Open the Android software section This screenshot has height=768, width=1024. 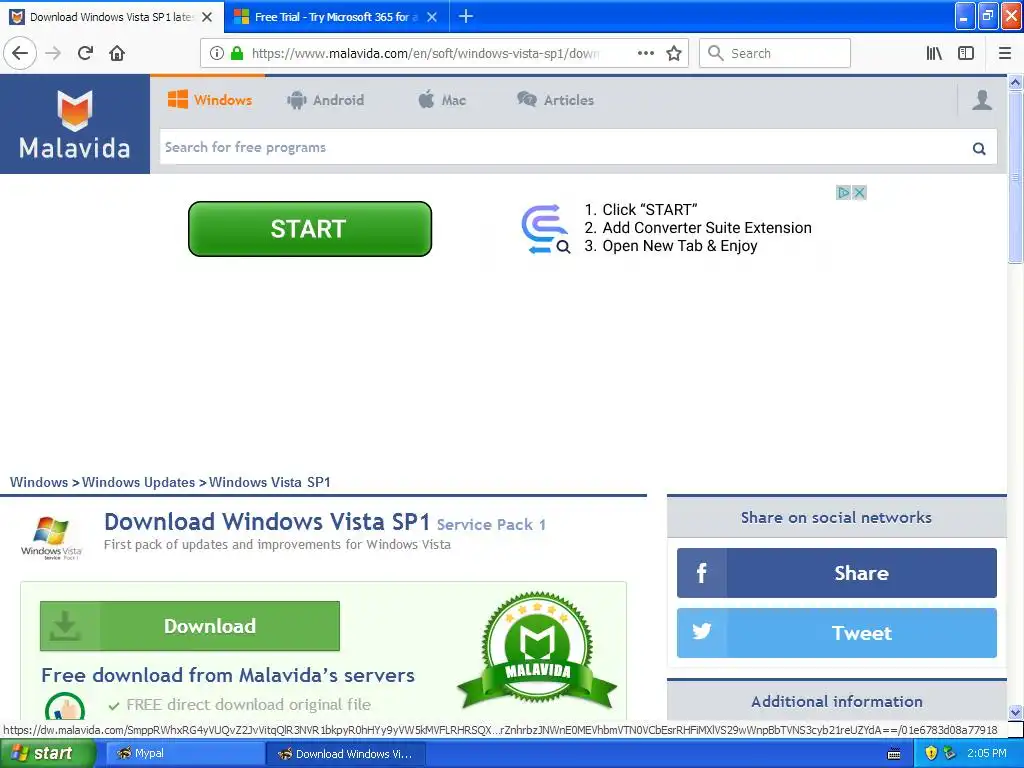click(325, 100)
